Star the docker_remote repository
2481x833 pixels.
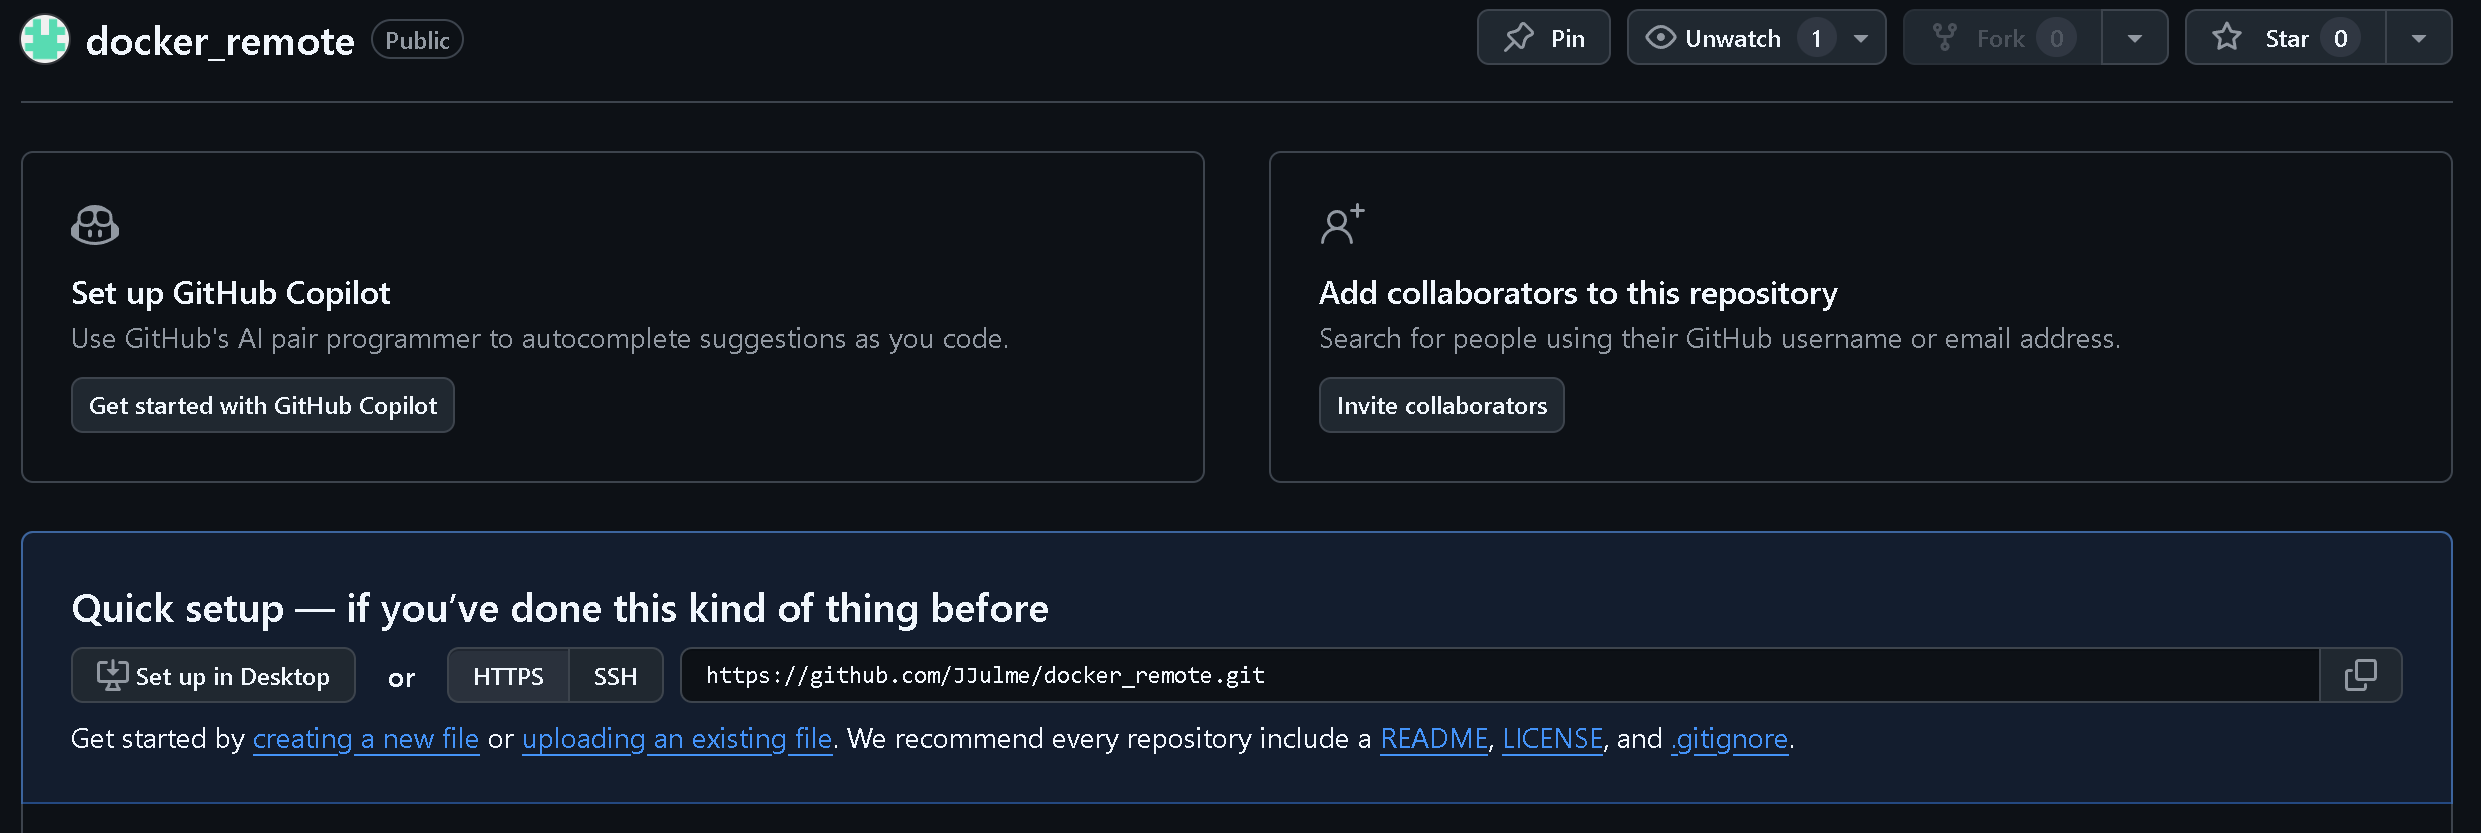coord(2286,38)
